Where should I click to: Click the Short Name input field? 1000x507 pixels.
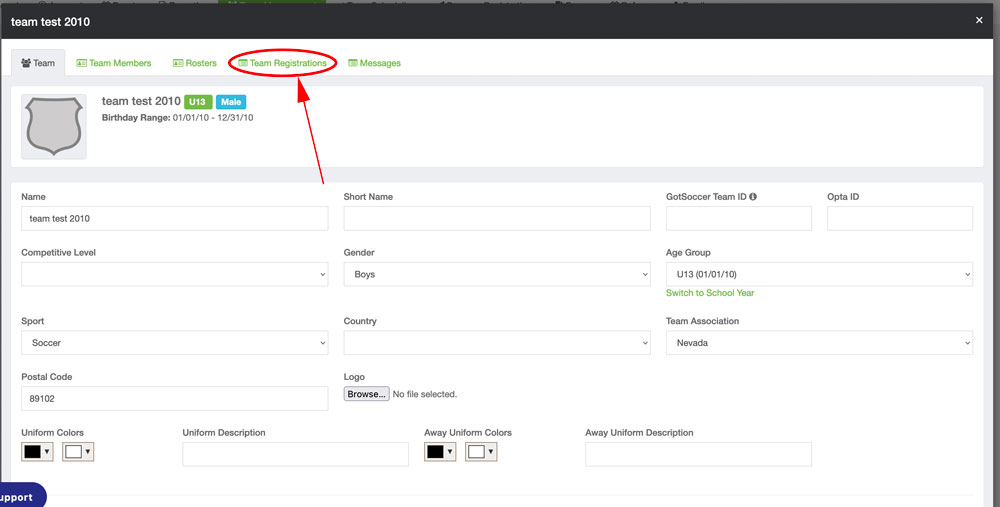(496, 219)
